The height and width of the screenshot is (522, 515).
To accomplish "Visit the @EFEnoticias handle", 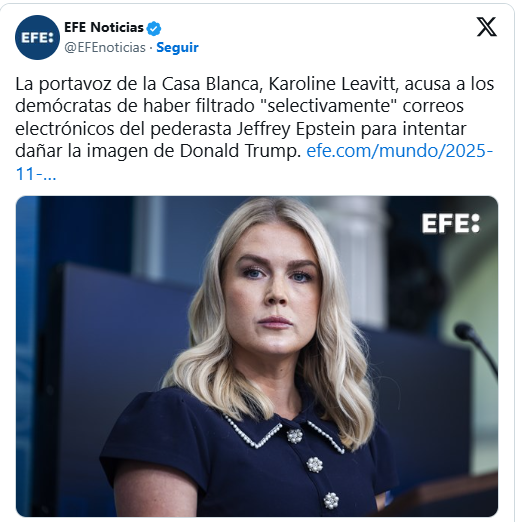I will click(105, 47).
